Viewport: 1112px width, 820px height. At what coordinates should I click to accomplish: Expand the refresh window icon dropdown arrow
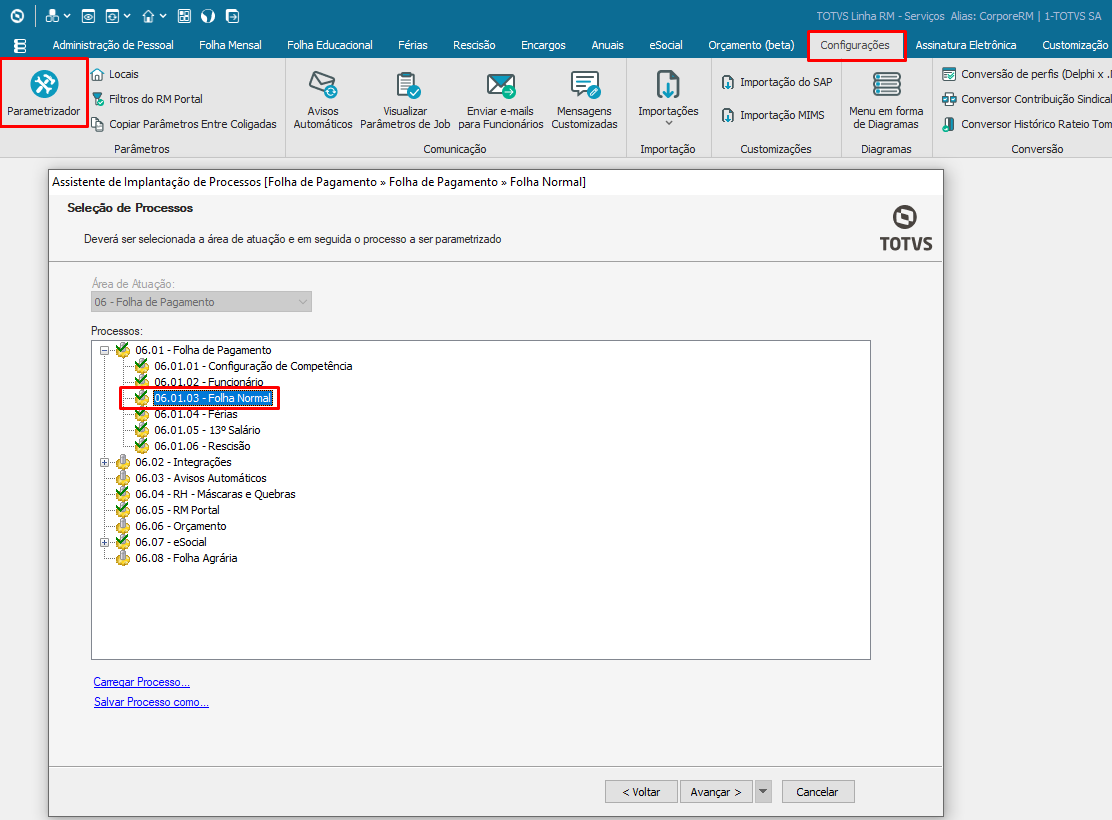[127, 16]
